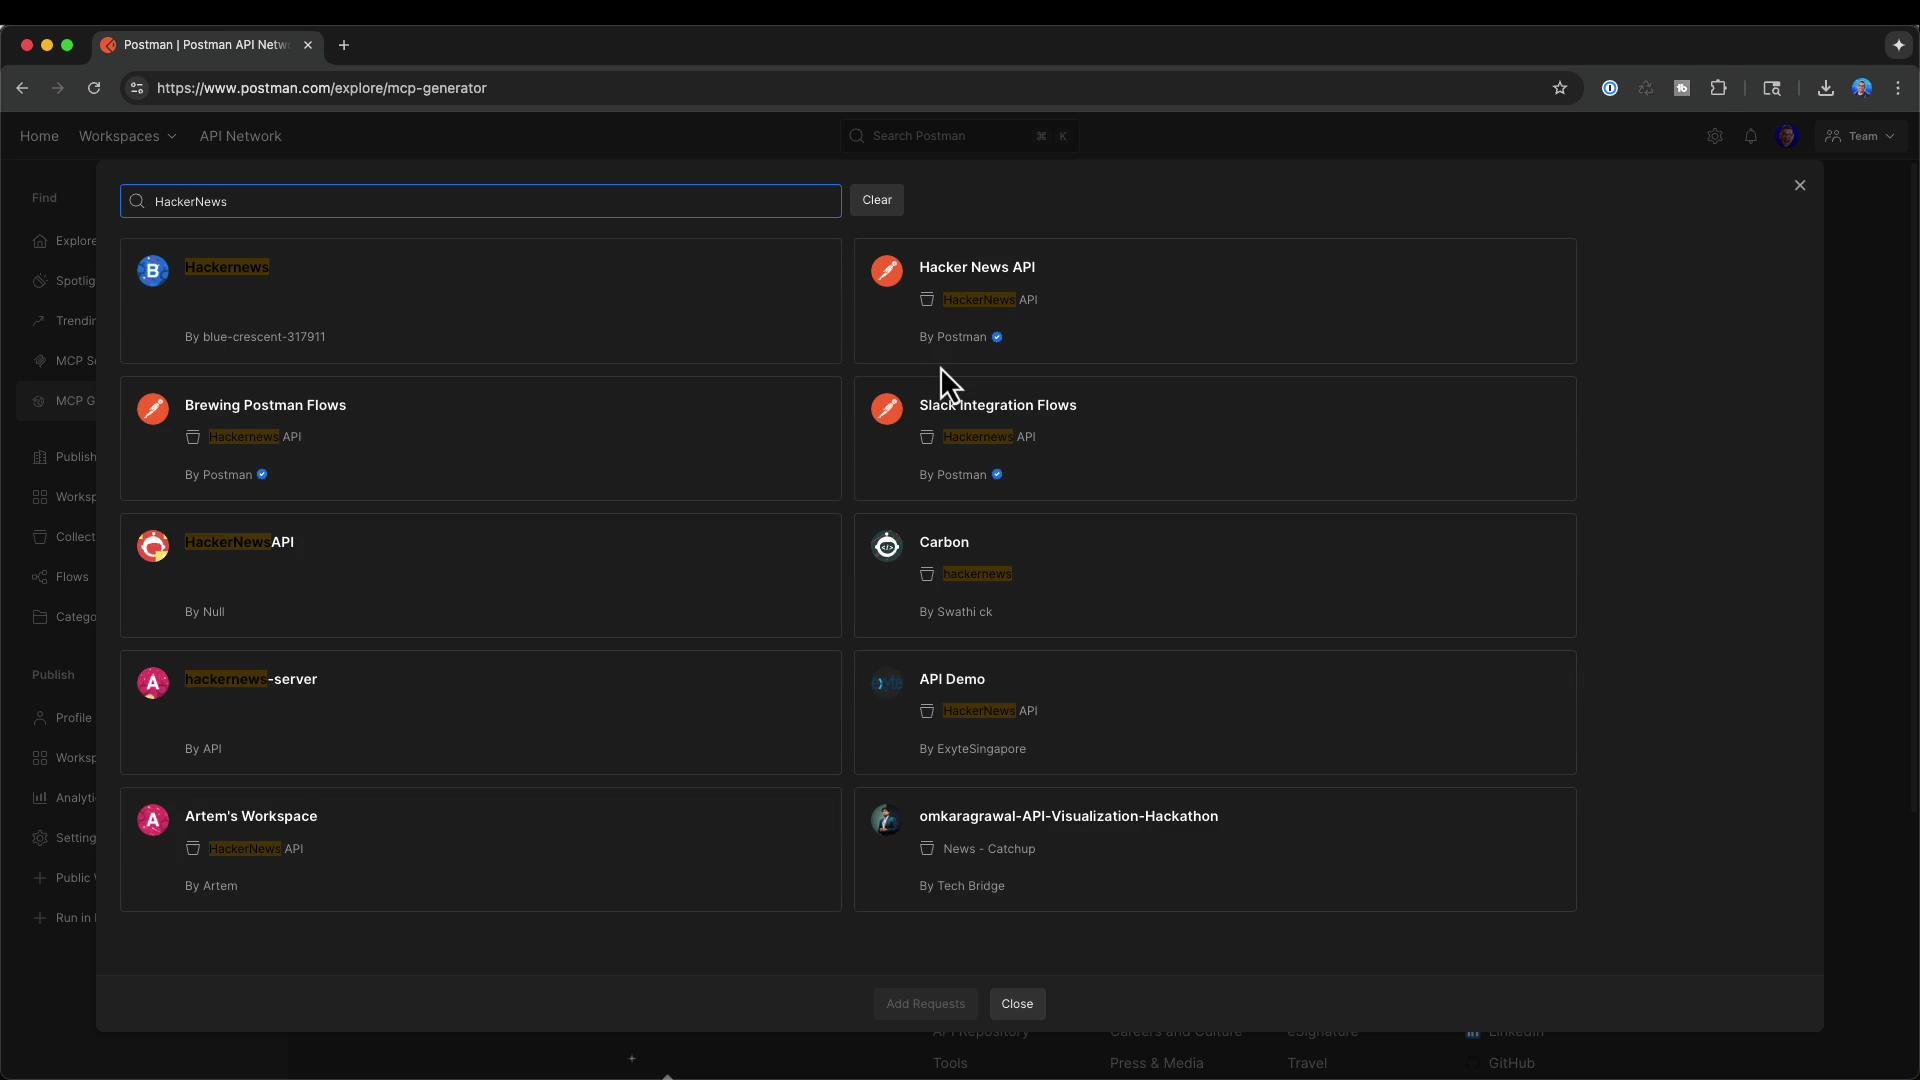Click the HackerNews API avatar by Null
The height and width of the screenshot is (1080, 1920).
(153, 546)
